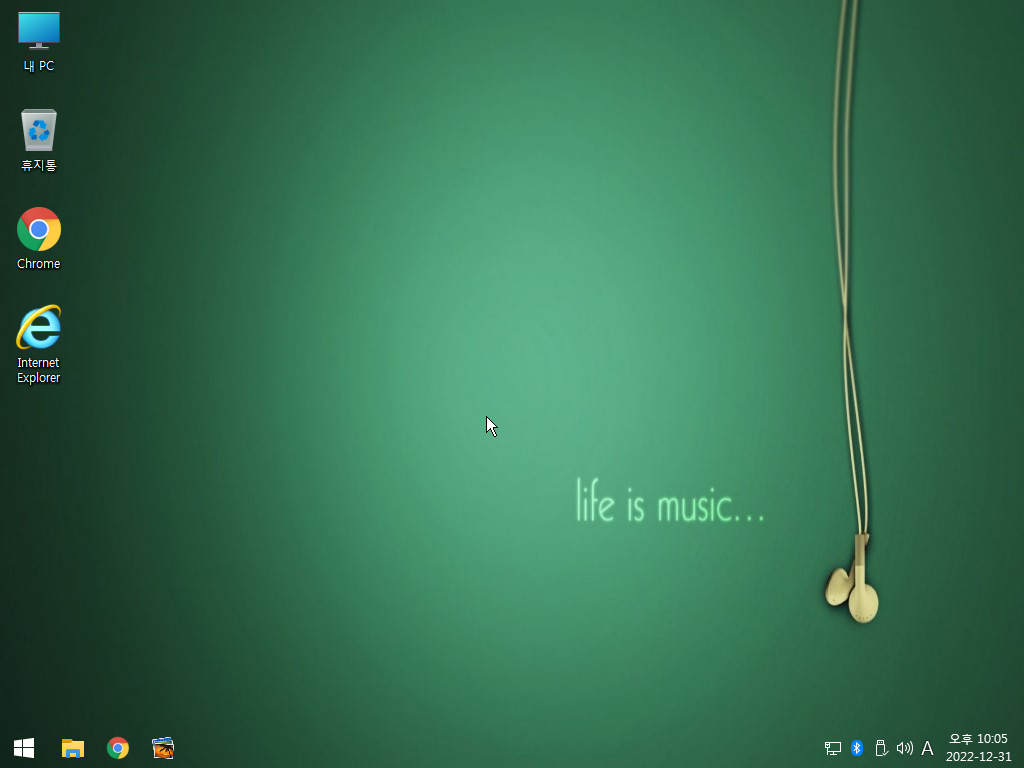1024x768 pixels.
Task: Click the 휴지통 label text
Action: [x=39, y=165]
